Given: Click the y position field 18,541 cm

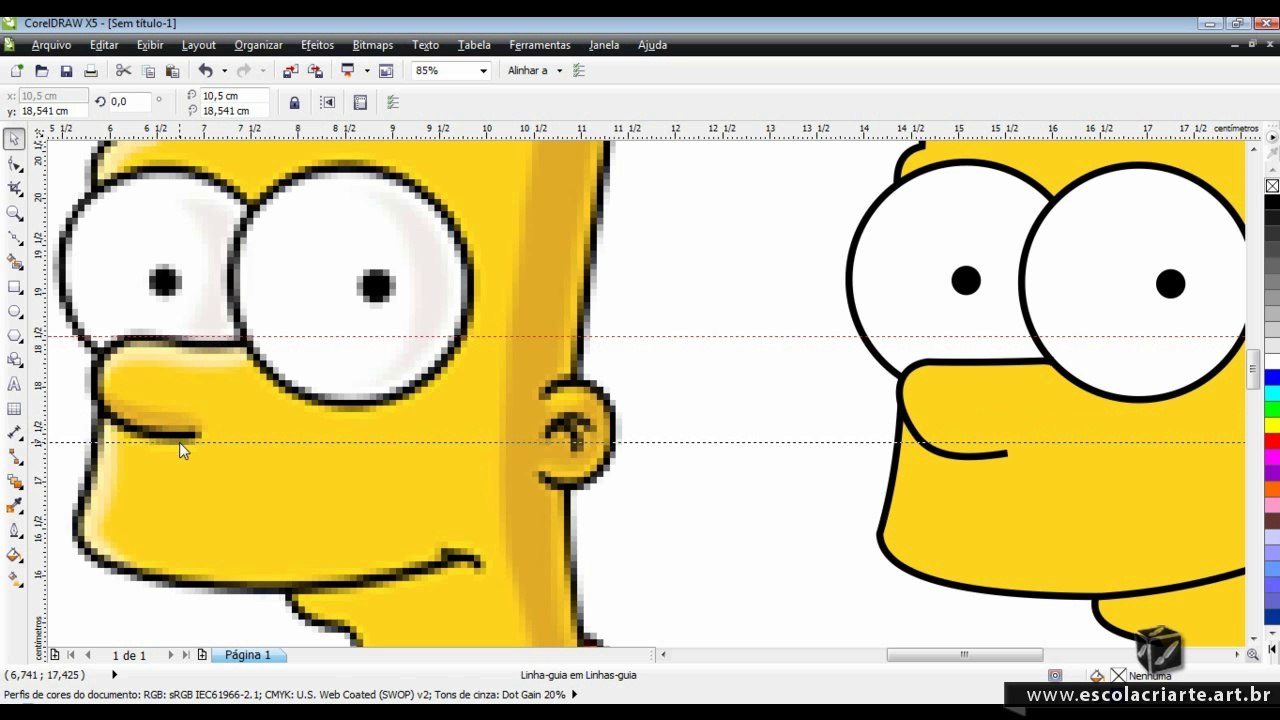Looking at the screenshot, I should pyautogui.click(x=53, y=111).
